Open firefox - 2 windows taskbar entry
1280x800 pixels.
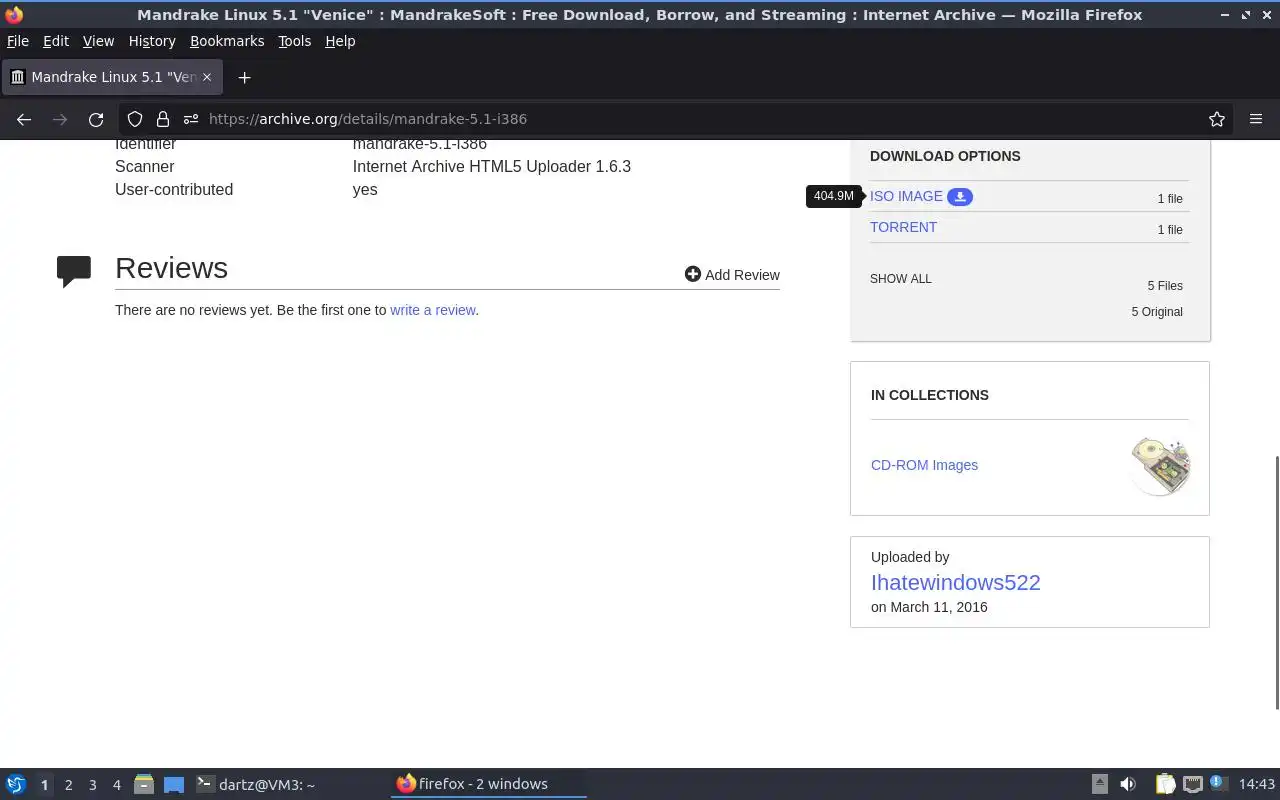pos(488,784)
